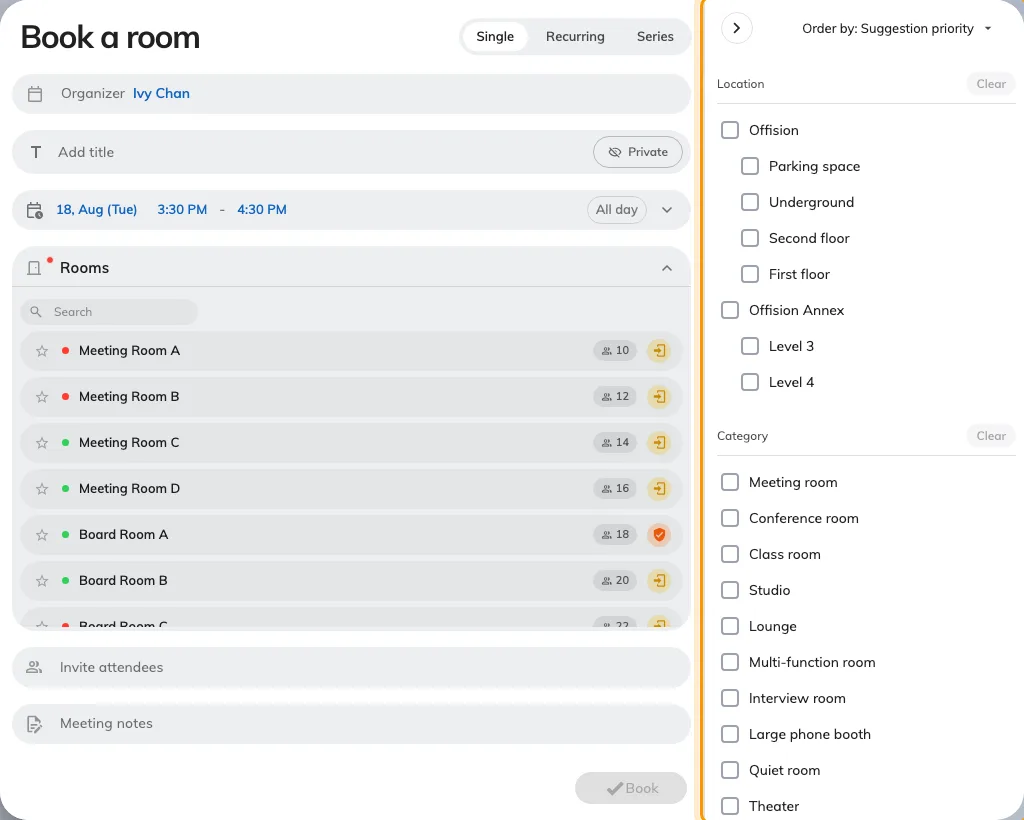Check the Multi-function room category

click(x=729, y=662)
